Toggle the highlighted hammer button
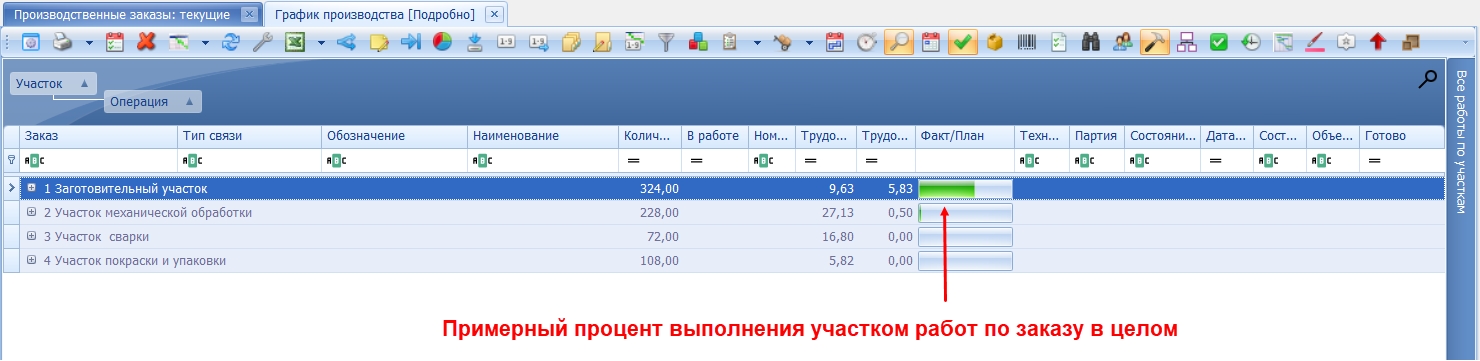The image size is (1480, 361). (1155, 42)
